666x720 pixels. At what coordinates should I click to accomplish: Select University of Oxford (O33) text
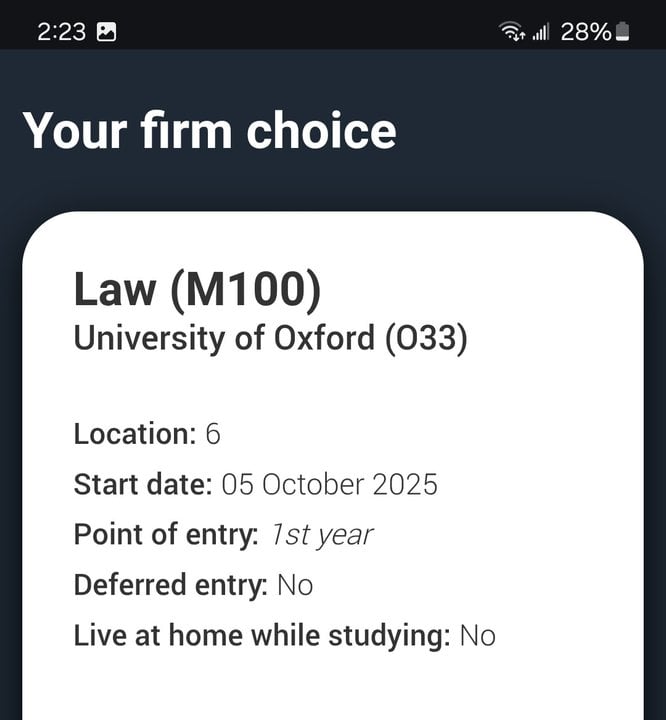(270, 338)
